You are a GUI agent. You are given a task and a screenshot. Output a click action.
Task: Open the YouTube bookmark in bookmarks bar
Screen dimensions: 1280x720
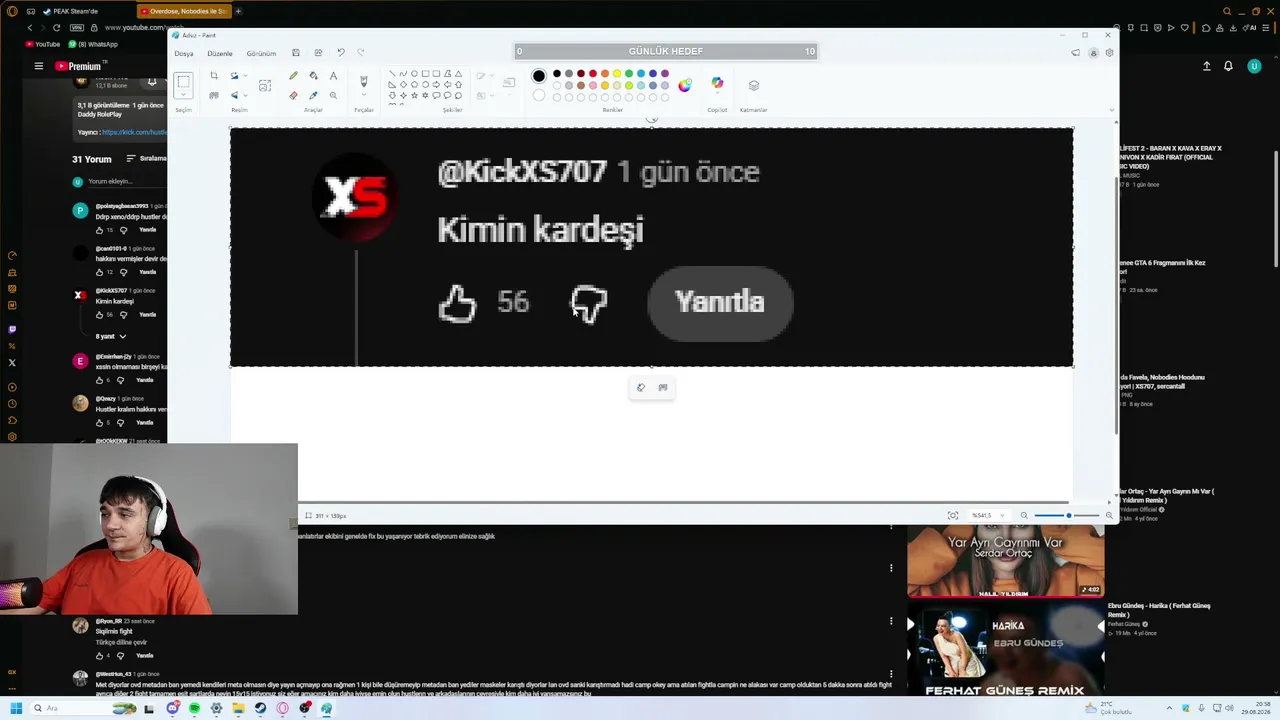(x=42, y=44)
